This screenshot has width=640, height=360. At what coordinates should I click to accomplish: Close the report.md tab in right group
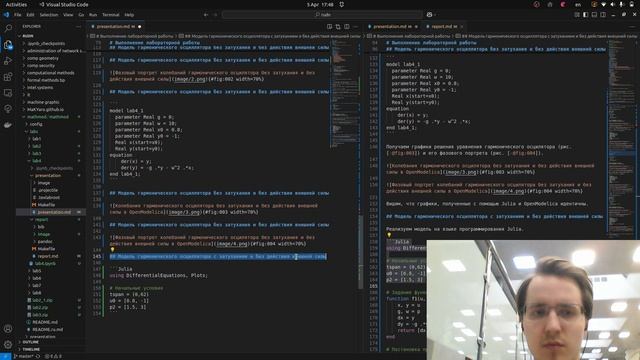point(461,27)
